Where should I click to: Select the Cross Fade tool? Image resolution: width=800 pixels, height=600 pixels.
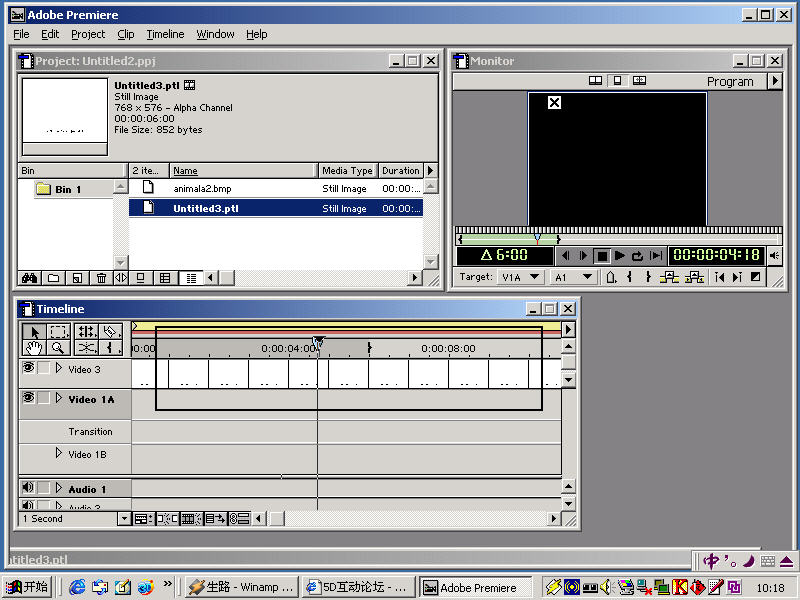click(86, 348)
